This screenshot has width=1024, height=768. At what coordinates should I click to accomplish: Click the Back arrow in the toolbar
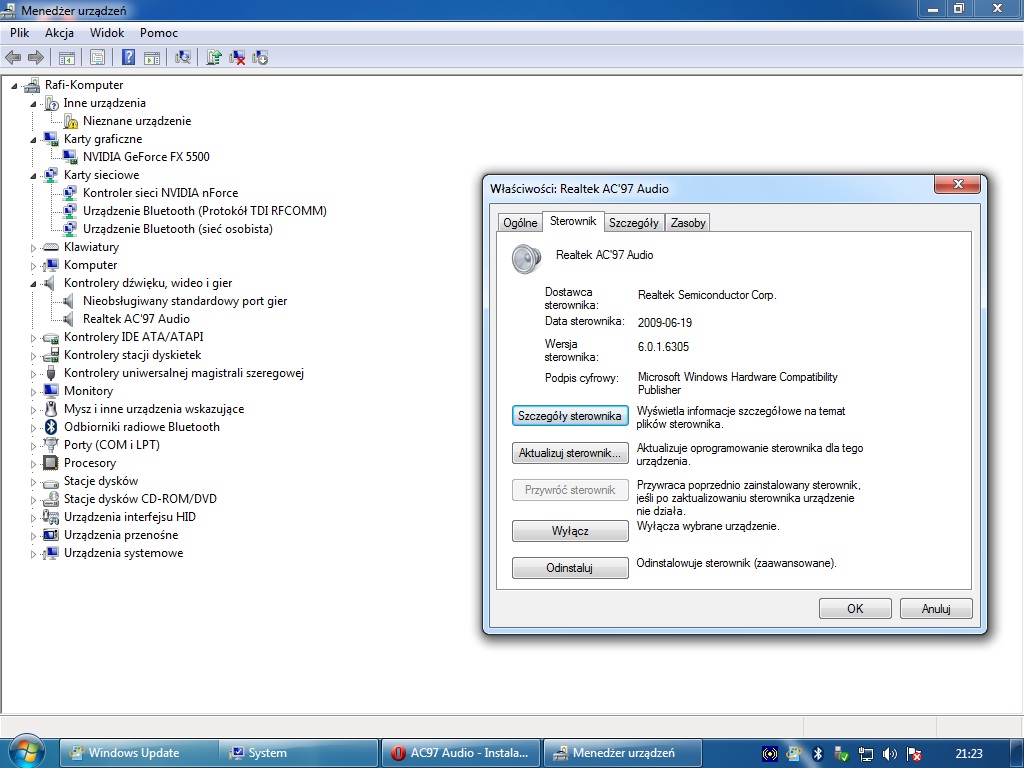13,57
